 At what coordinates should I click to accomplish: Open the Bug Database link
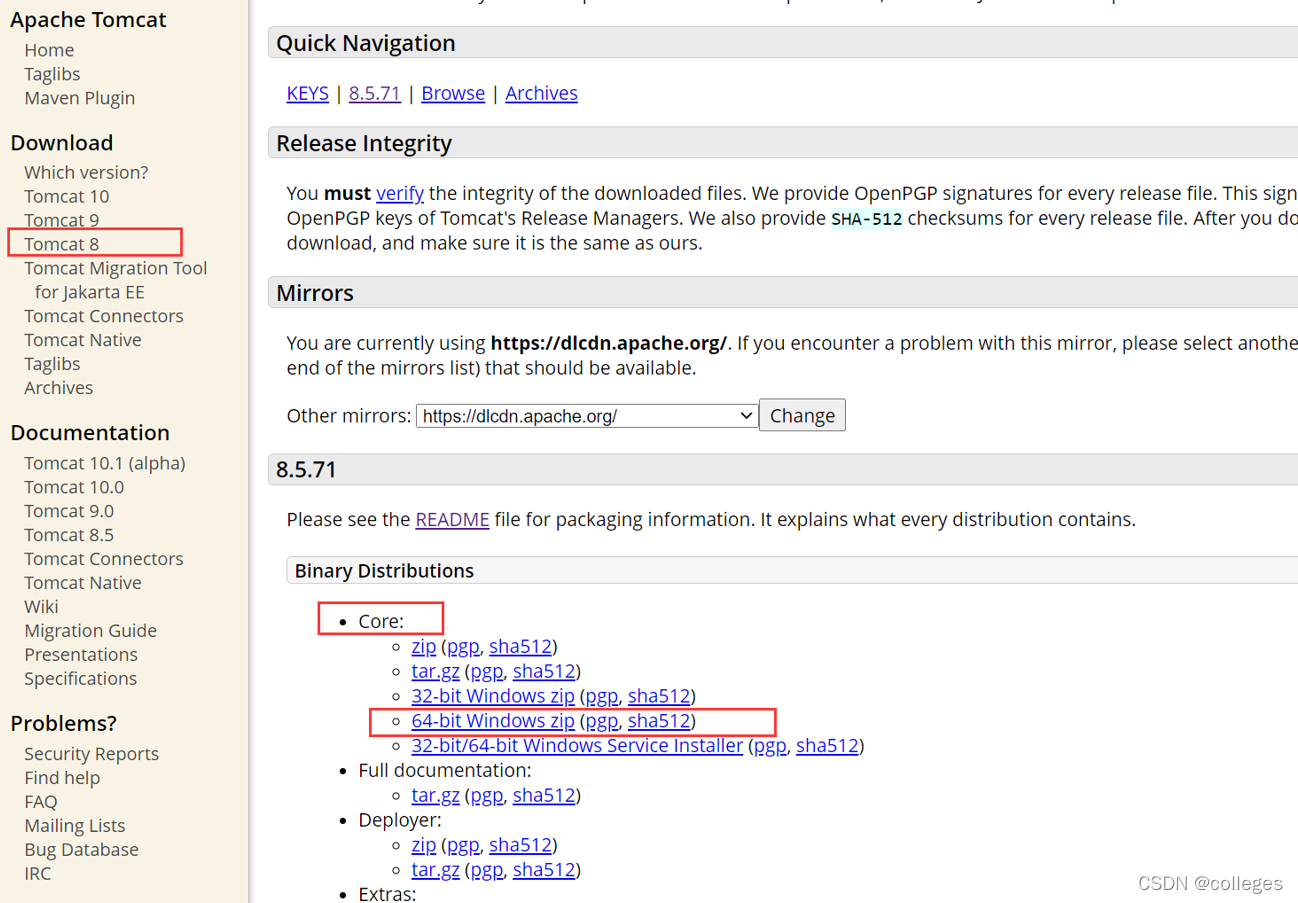tap(81, 850)
